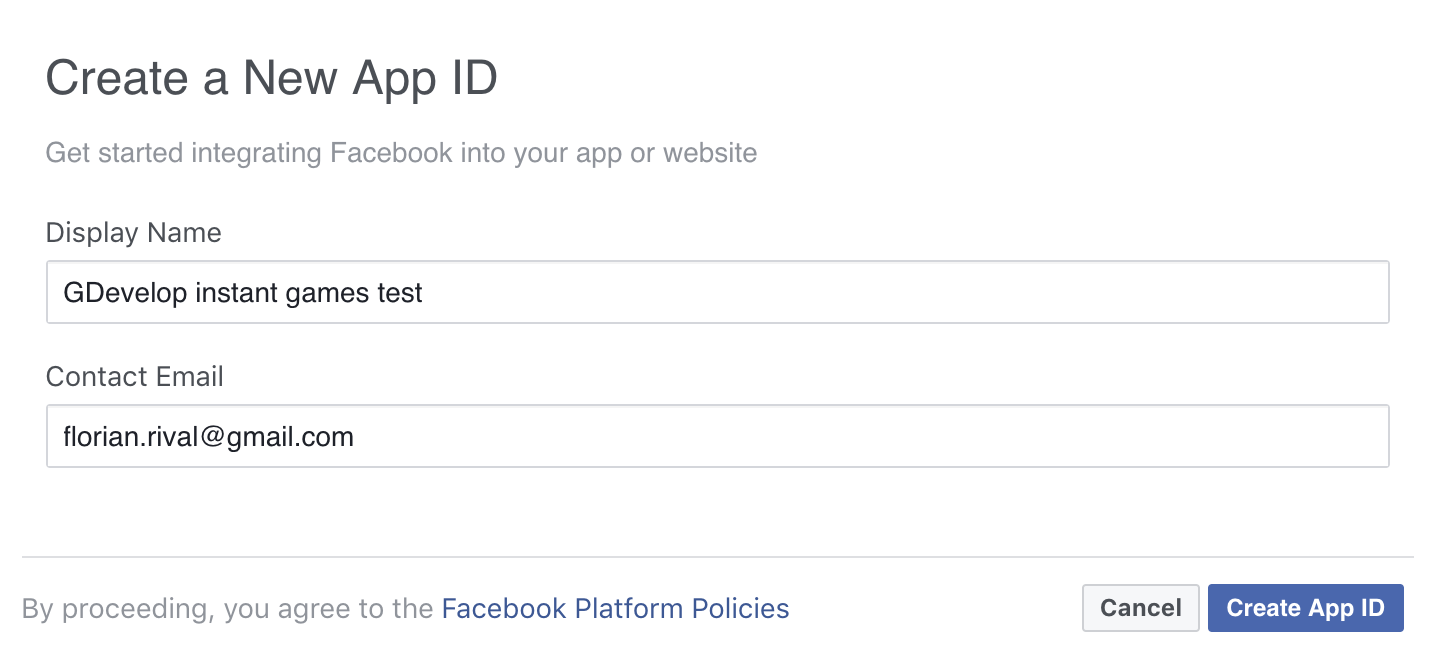Viewport: 1434px width, 654px height.
Task: Focus the Display Name input field
Action: [717, 293]
